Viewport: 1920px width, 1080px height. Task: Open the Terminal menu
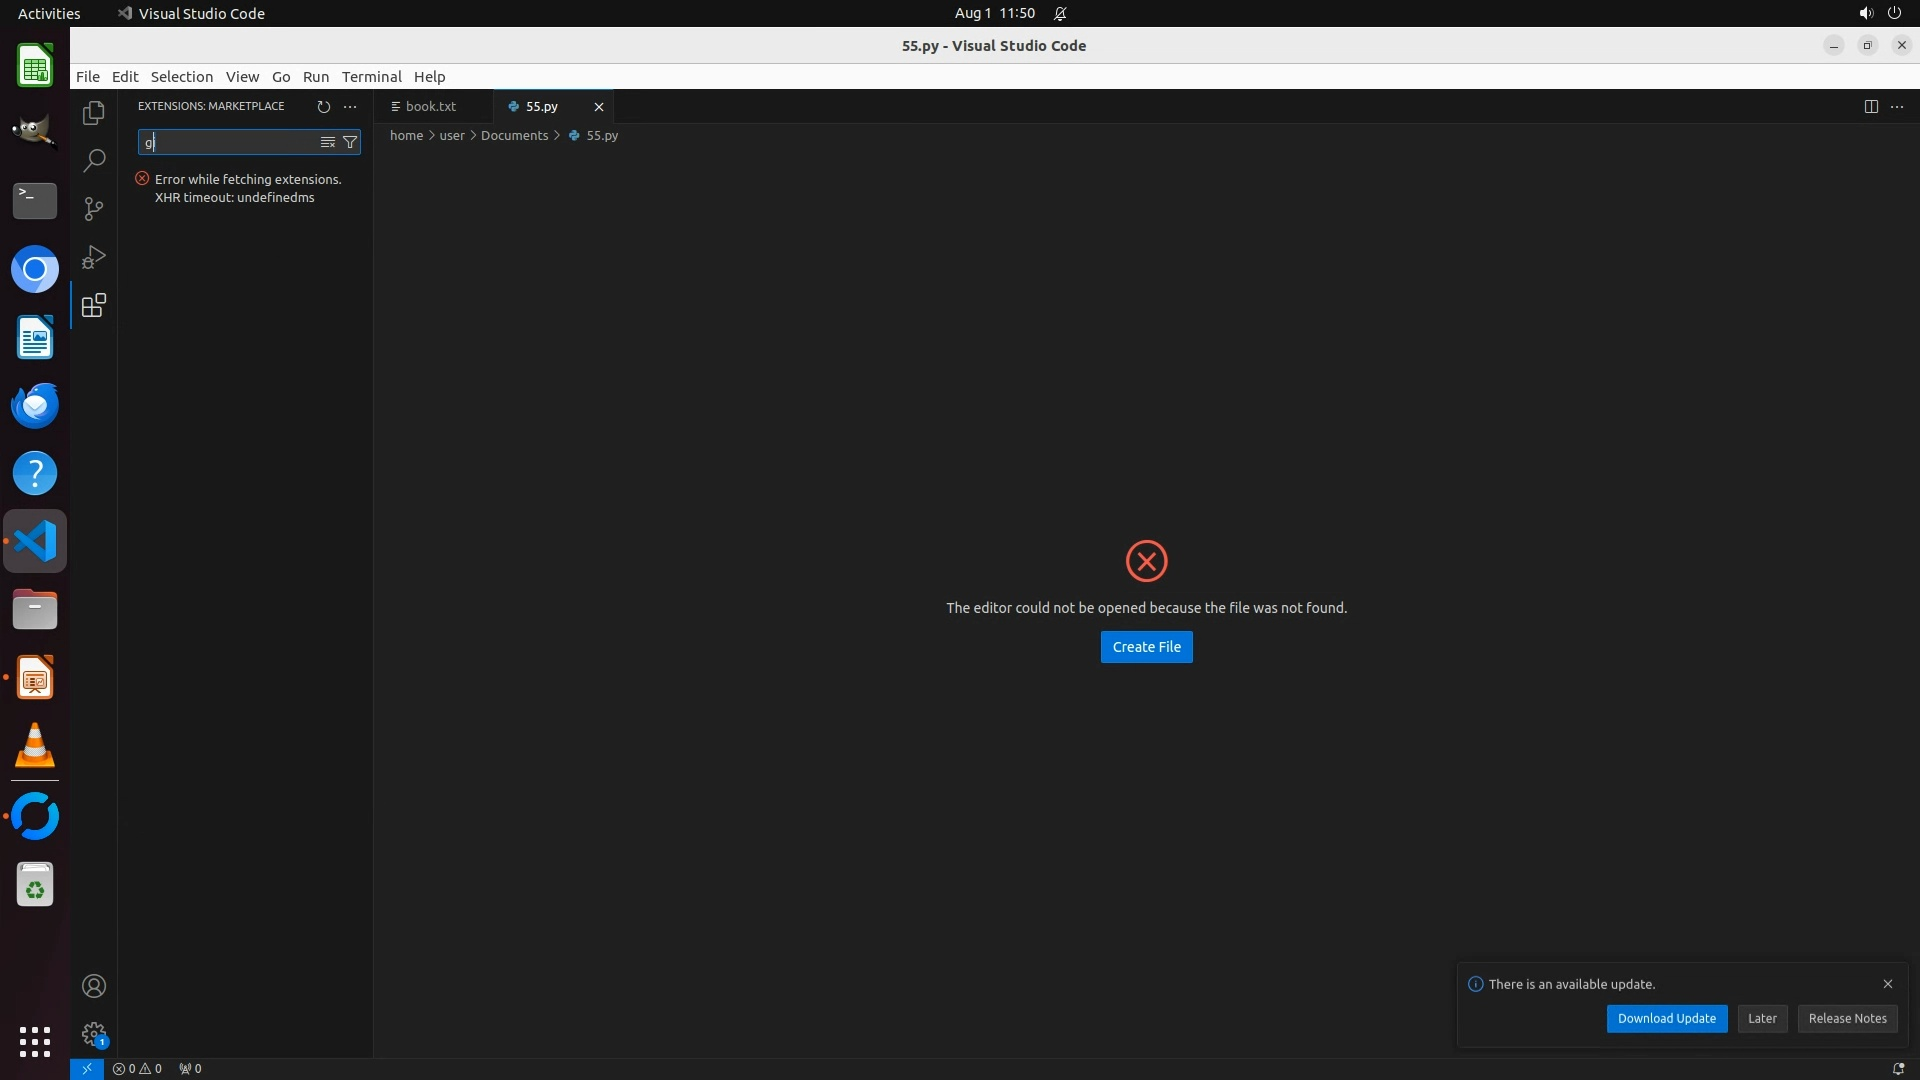tap(371, 77)
